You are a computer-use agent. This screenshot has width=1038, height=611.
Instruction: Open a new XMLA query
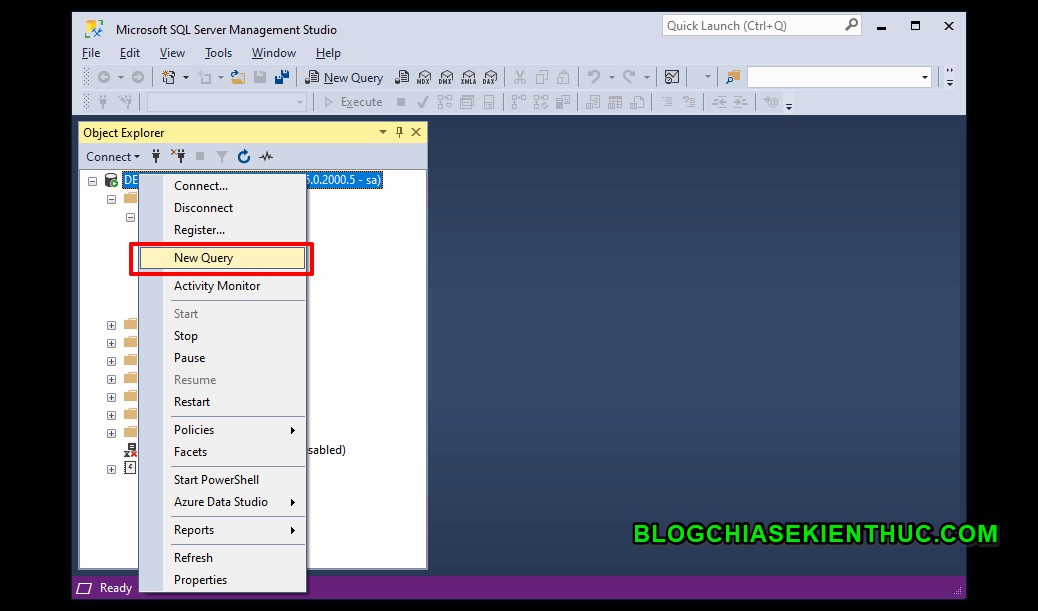click(x=469, y=77)
